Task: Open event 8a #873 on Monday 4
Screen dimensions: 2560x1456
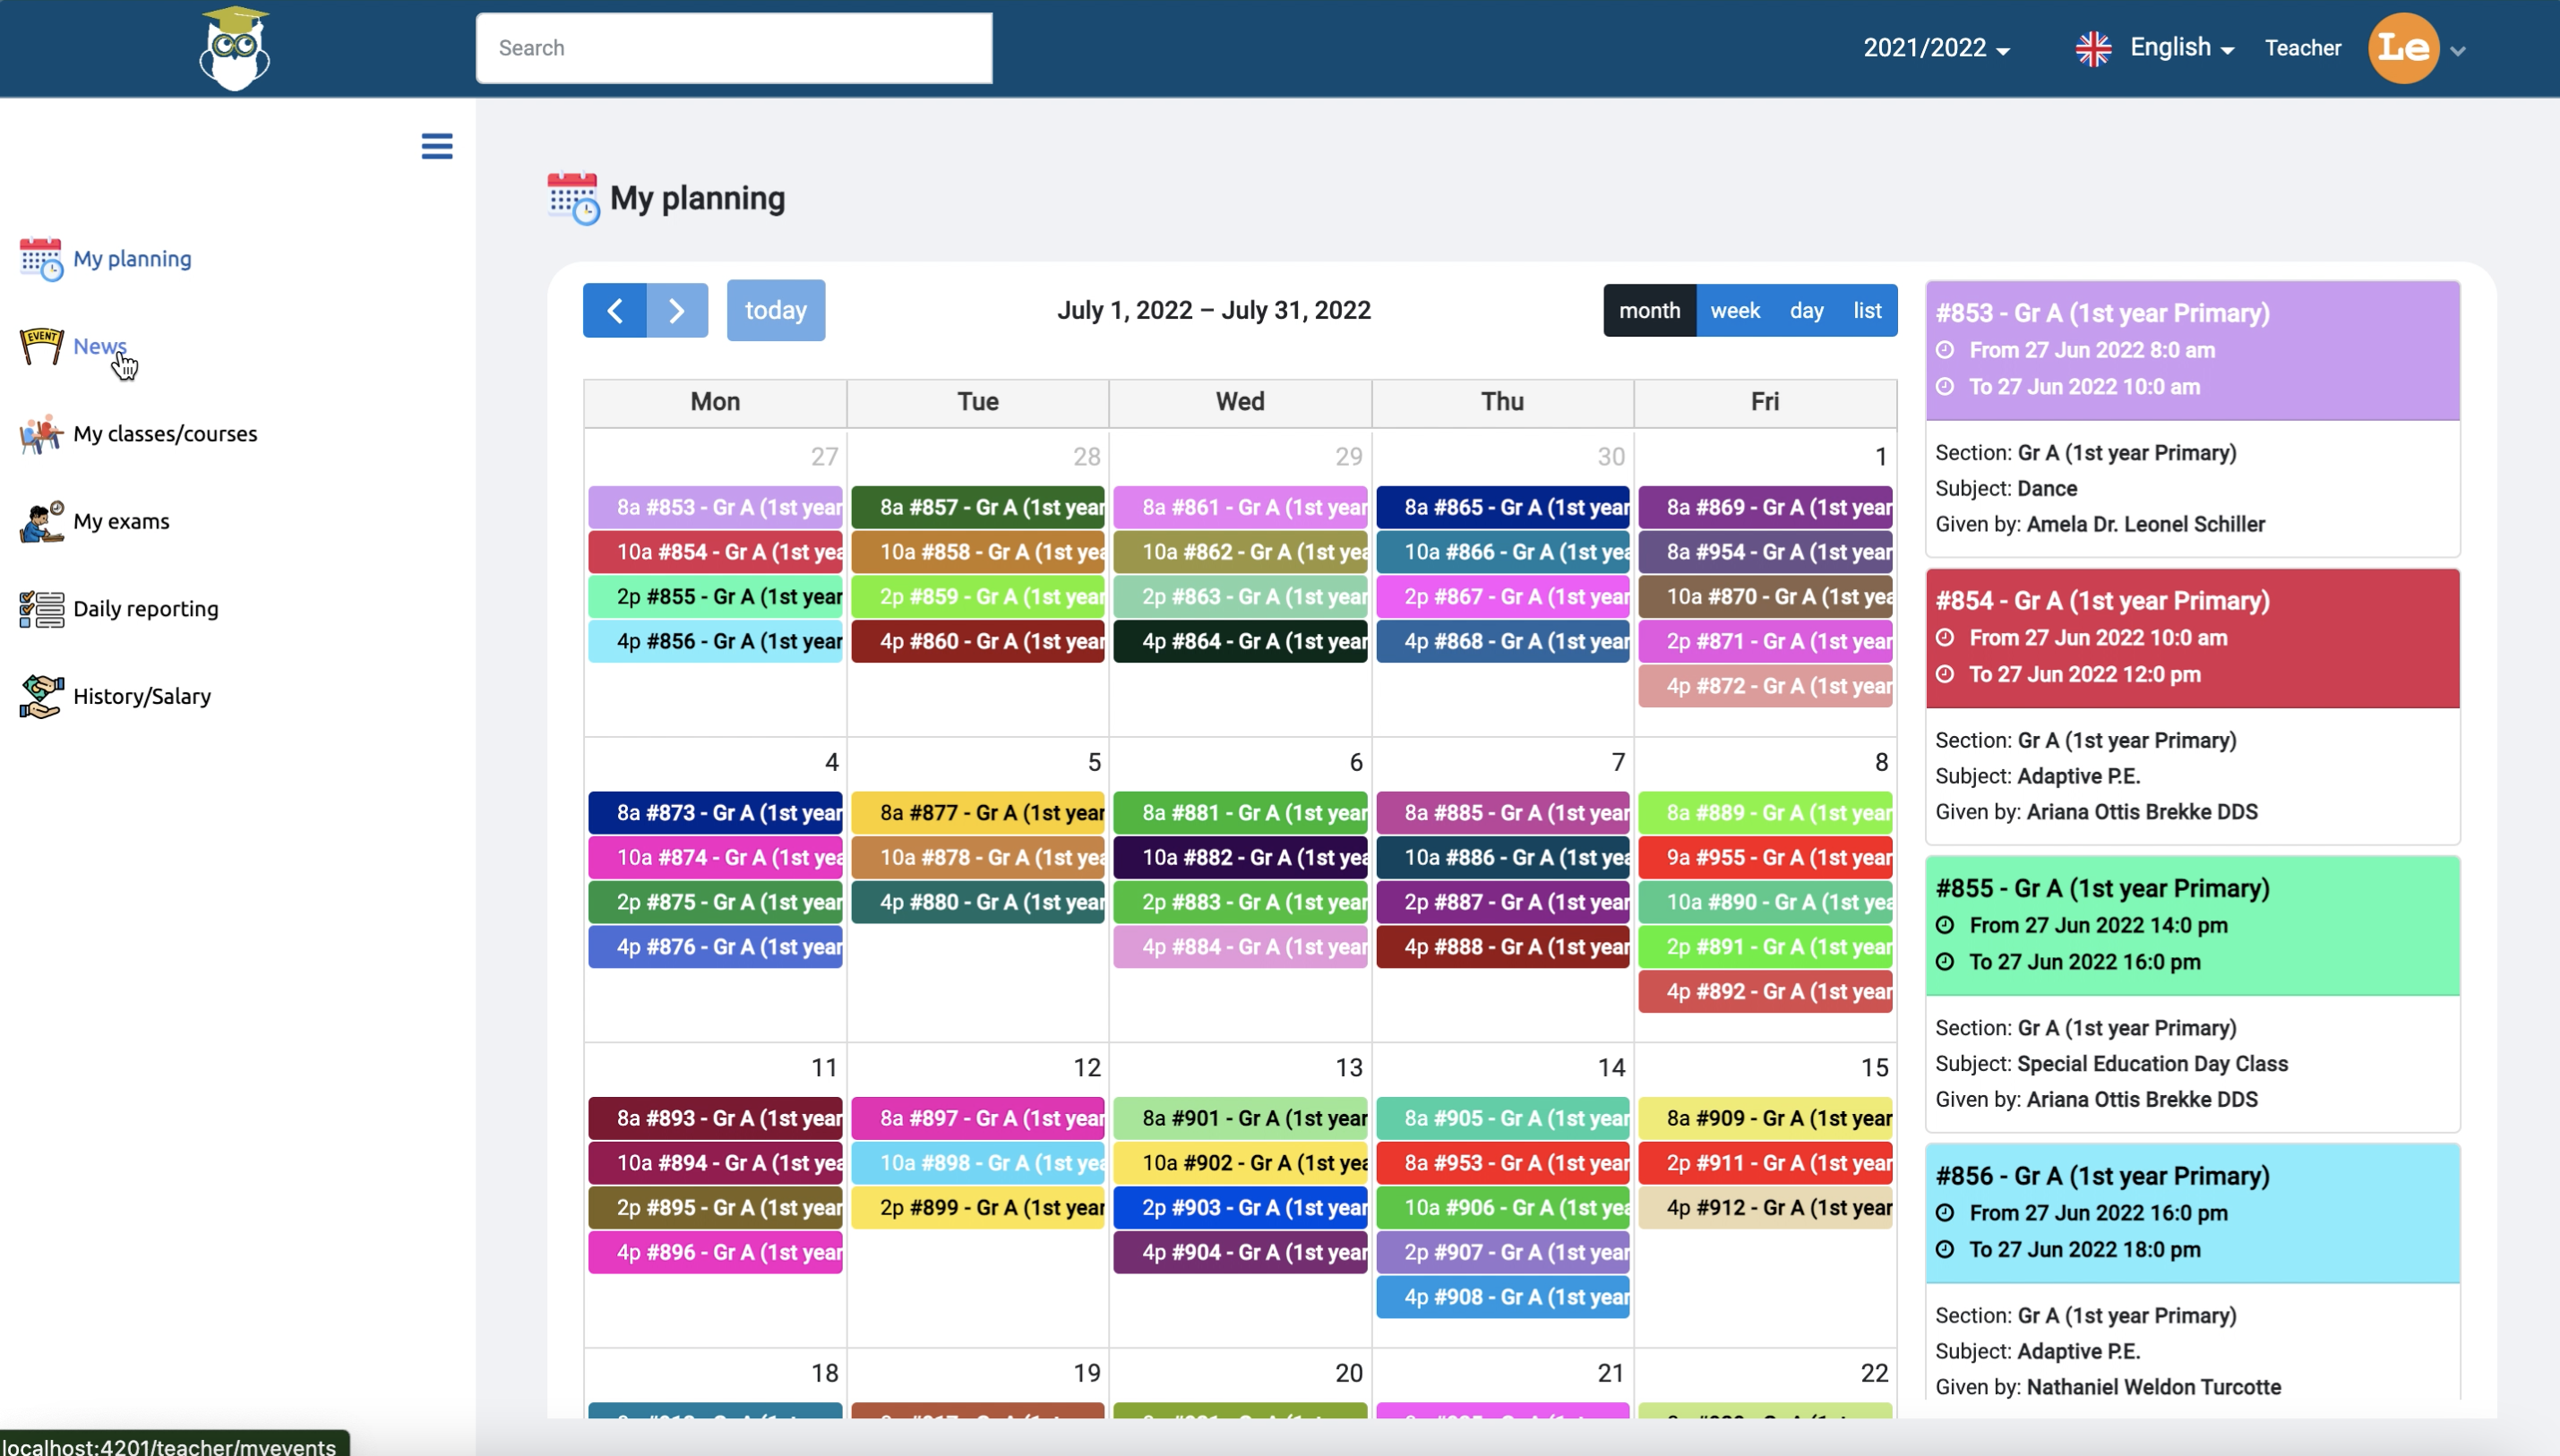Action: pyautogui.click(x=715, y=813)
